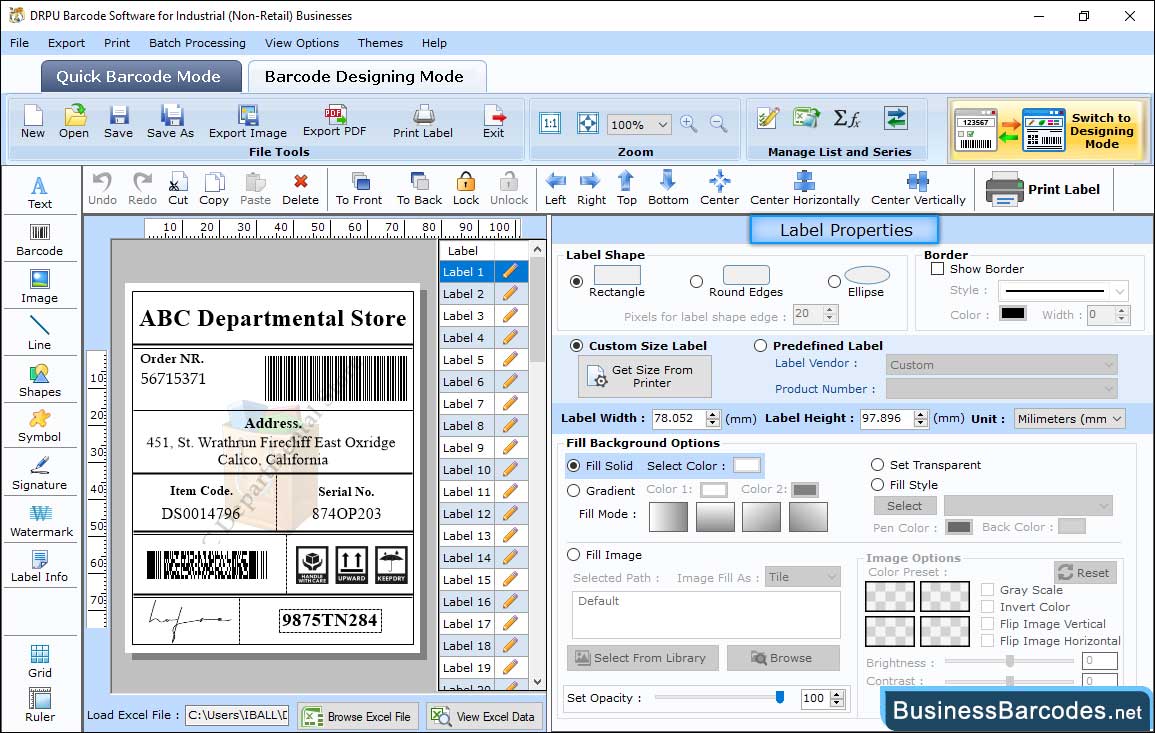Click Export PDF

point(334,122)
